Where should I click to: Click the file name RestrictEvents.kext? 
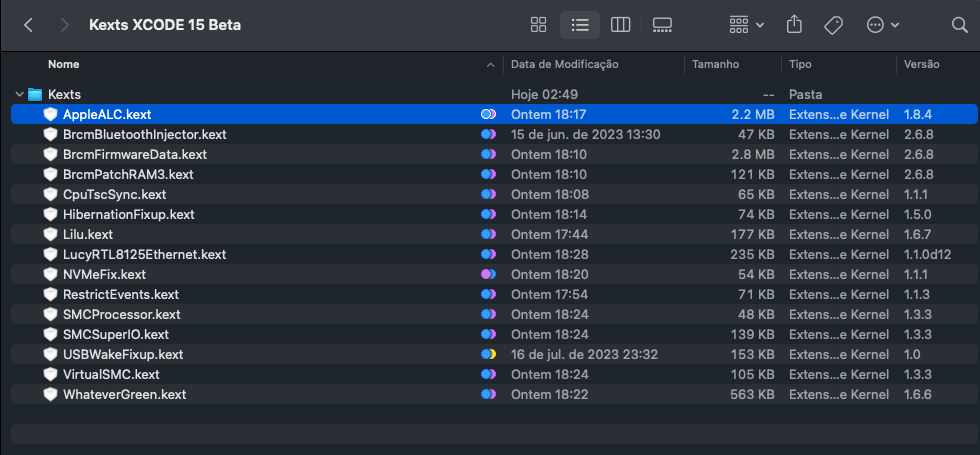tap(121, 294)
